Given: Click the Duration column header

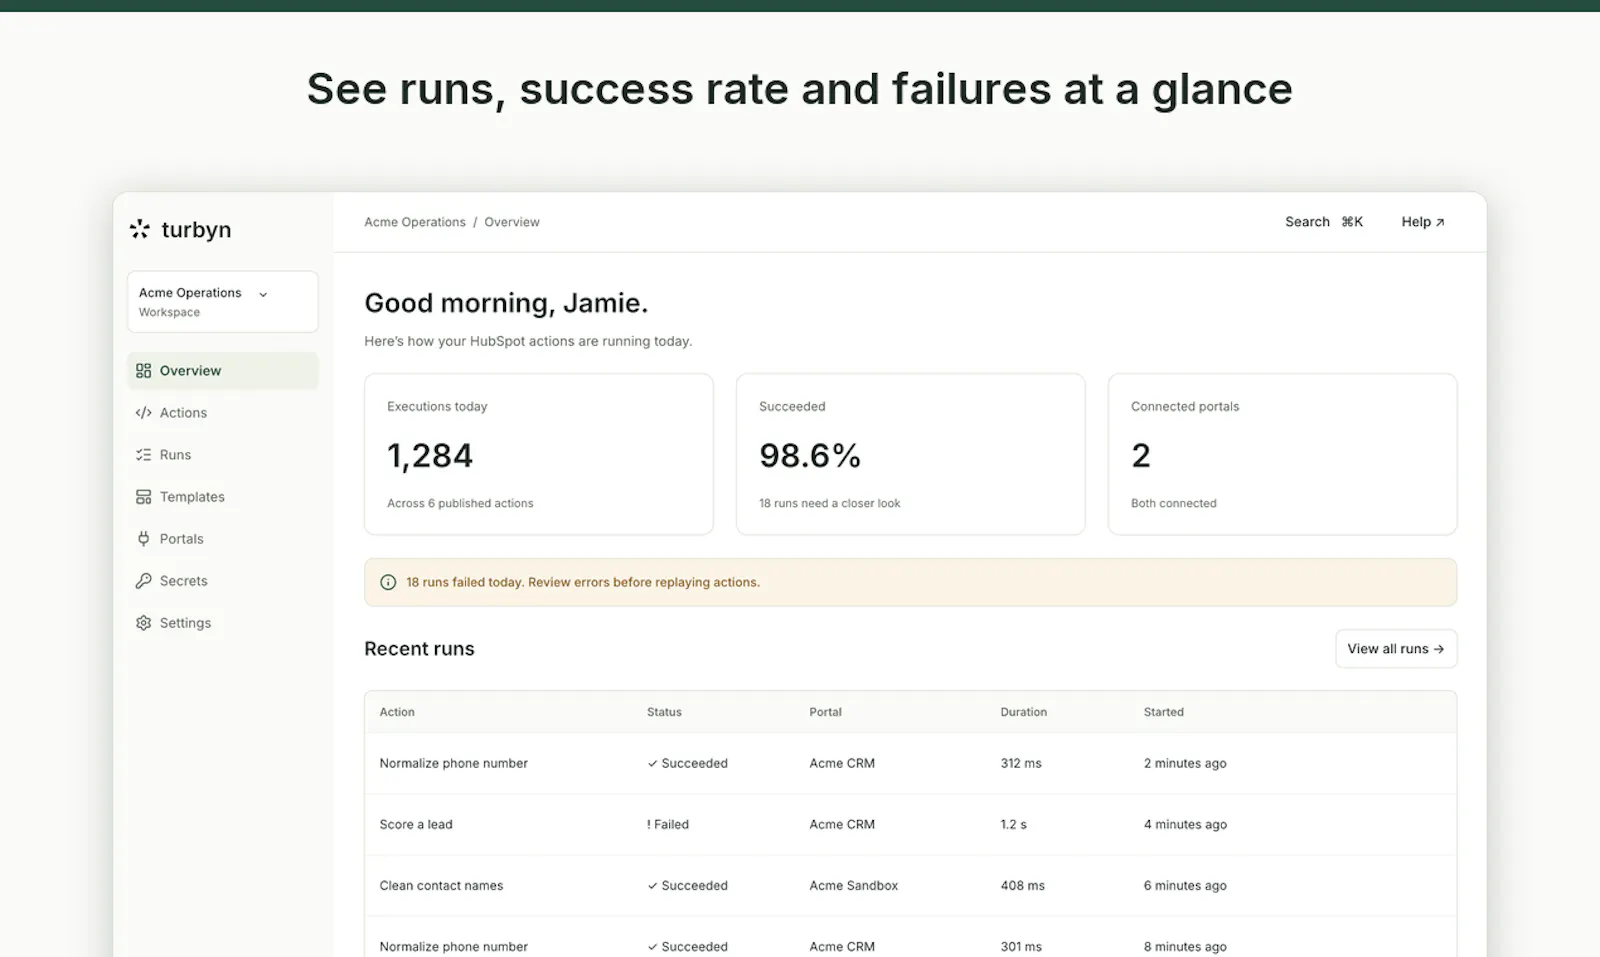Looking at the screenshot, I should pos(1024,712).
